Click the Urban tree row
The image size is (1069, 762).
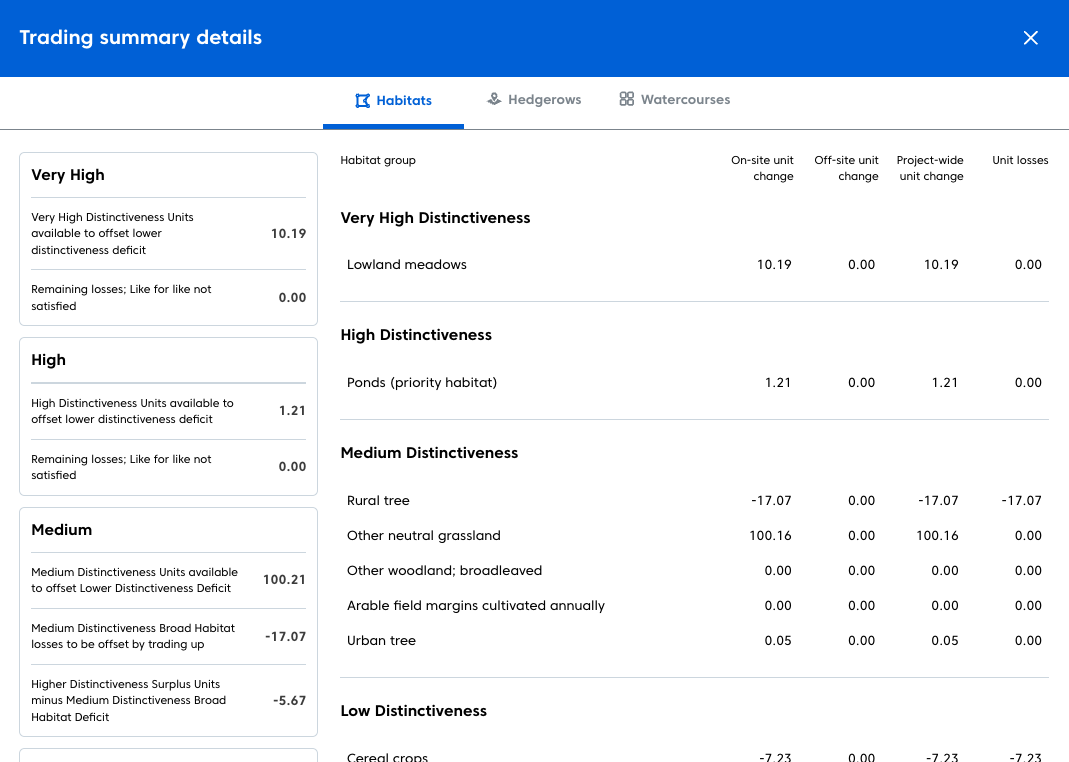(x=381, y=641)
